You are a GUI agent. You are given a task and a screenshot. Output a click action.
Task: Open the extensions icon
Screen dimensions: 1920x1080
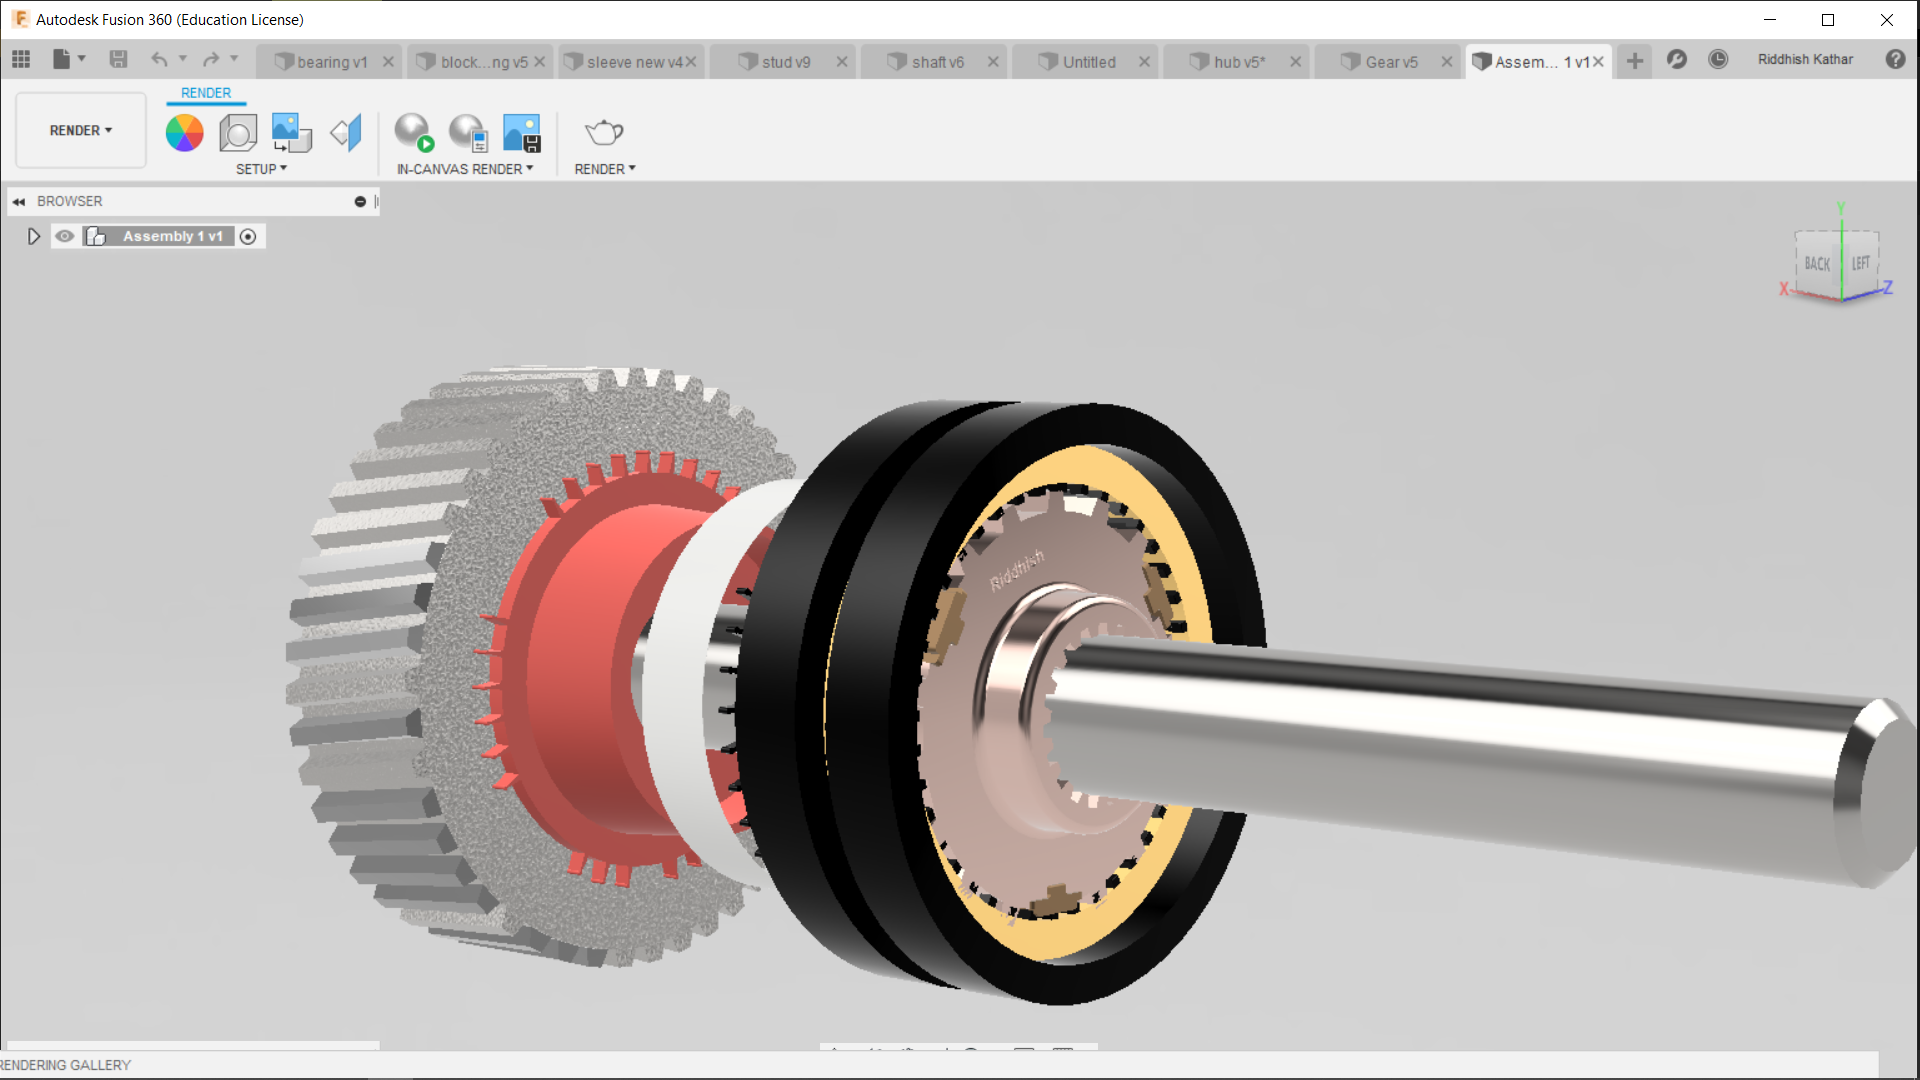(x=1677, y=60)
